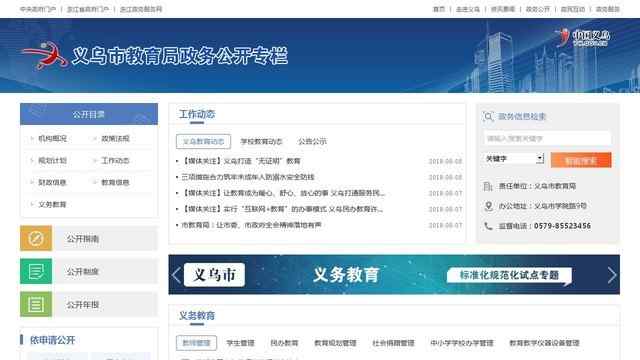Select the 民办教育 tab
Viewport: 640px width, 360px height.
pyautogui.click(x=284, y=343)
